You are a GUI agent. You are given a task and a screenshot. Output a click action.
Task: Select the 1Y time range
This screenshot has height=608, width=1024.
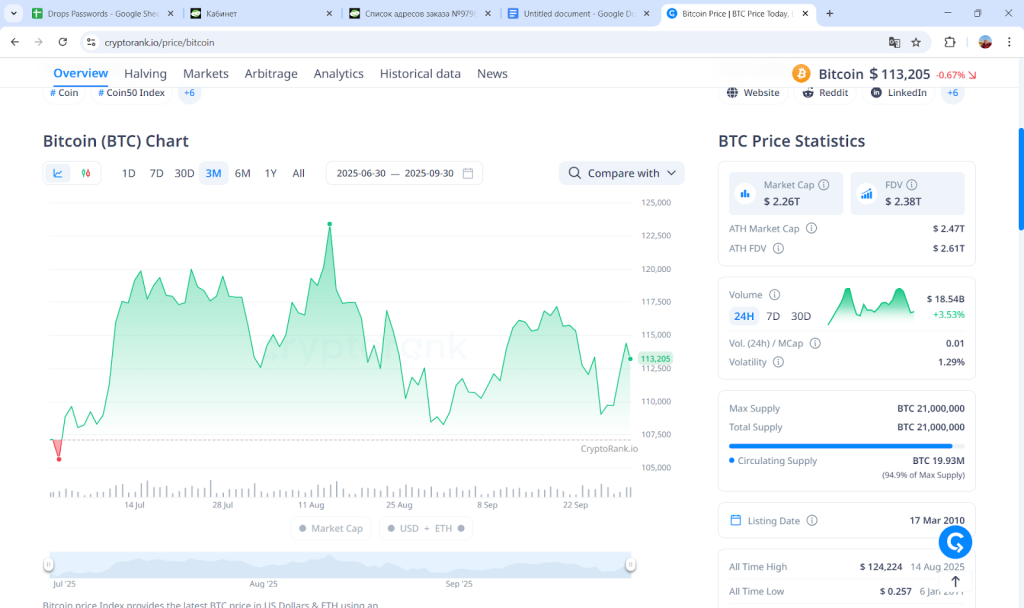270,172
